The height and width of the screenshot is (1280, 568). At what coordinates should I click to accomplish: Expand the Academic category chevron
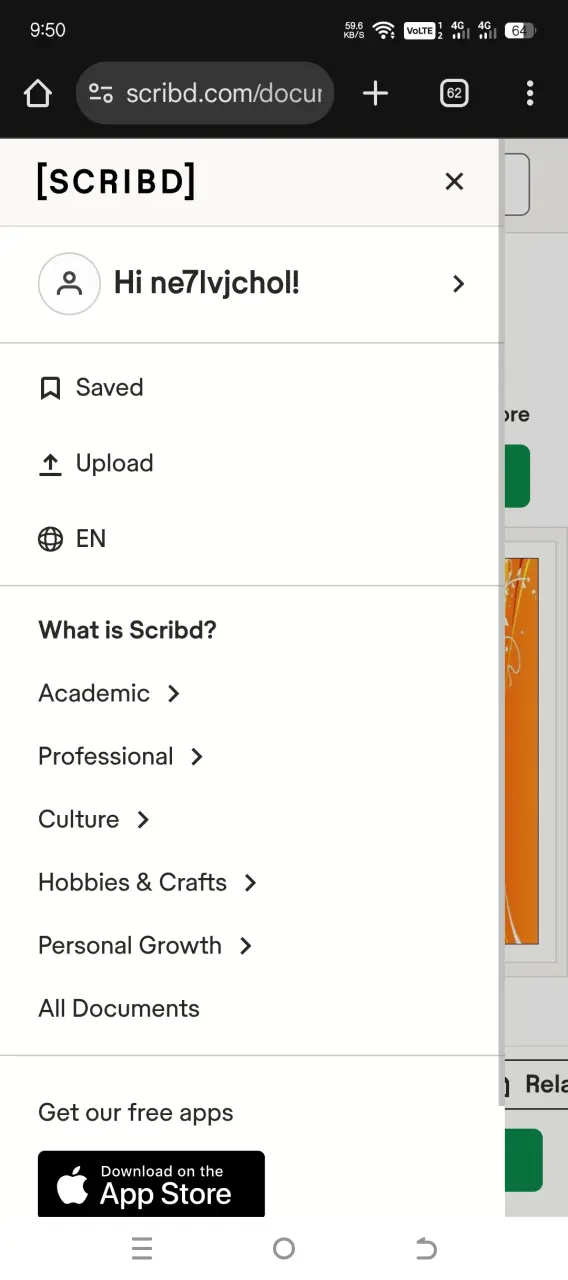click(173, 693)
